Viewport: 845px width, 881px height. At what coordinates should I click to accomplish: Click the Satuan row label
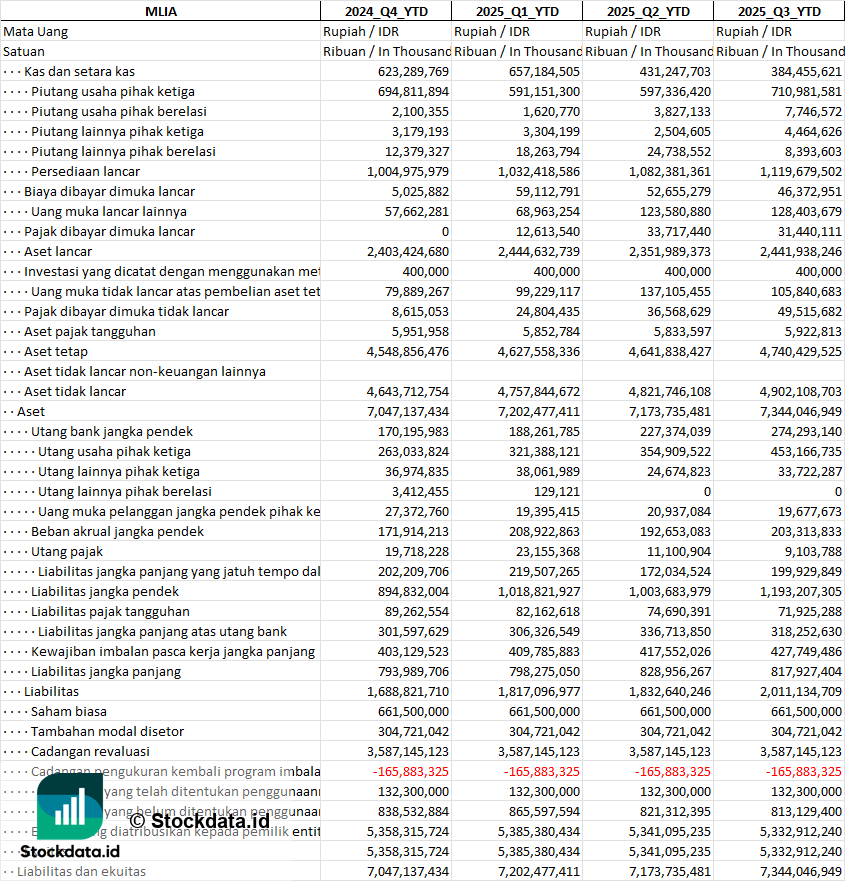24,52
